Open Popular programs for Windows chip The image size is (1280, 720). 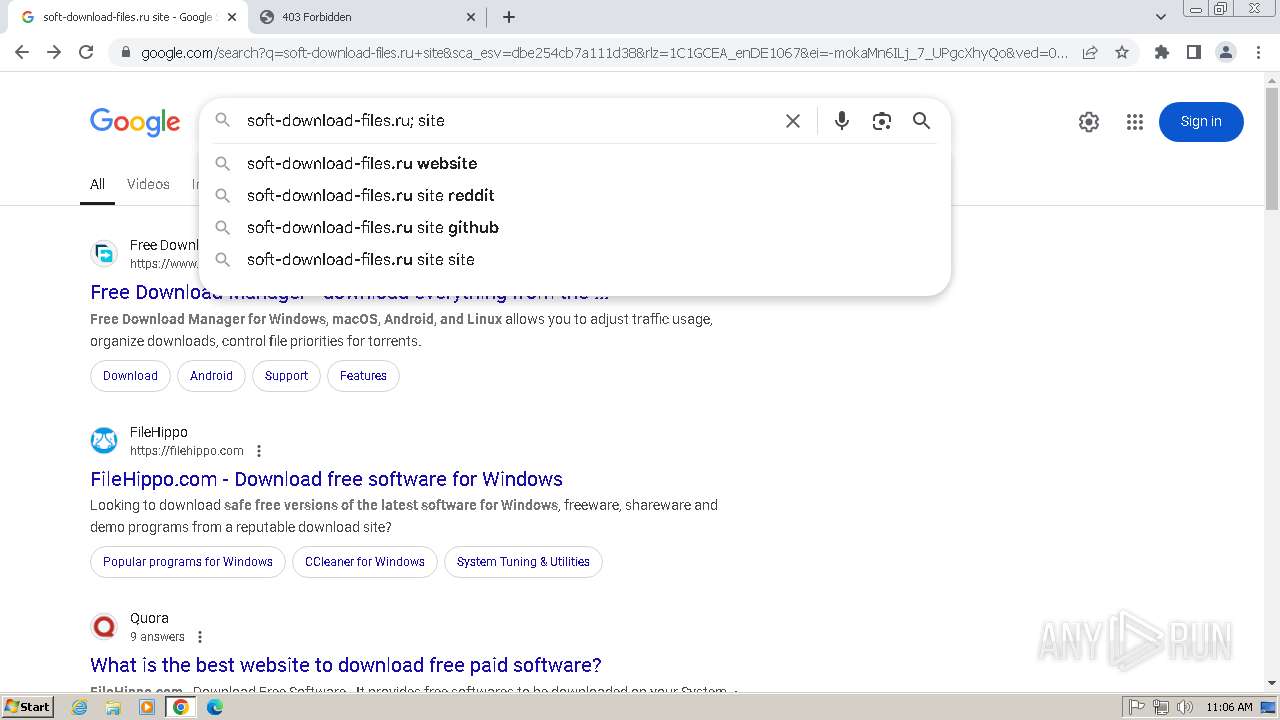pos(188,562)
